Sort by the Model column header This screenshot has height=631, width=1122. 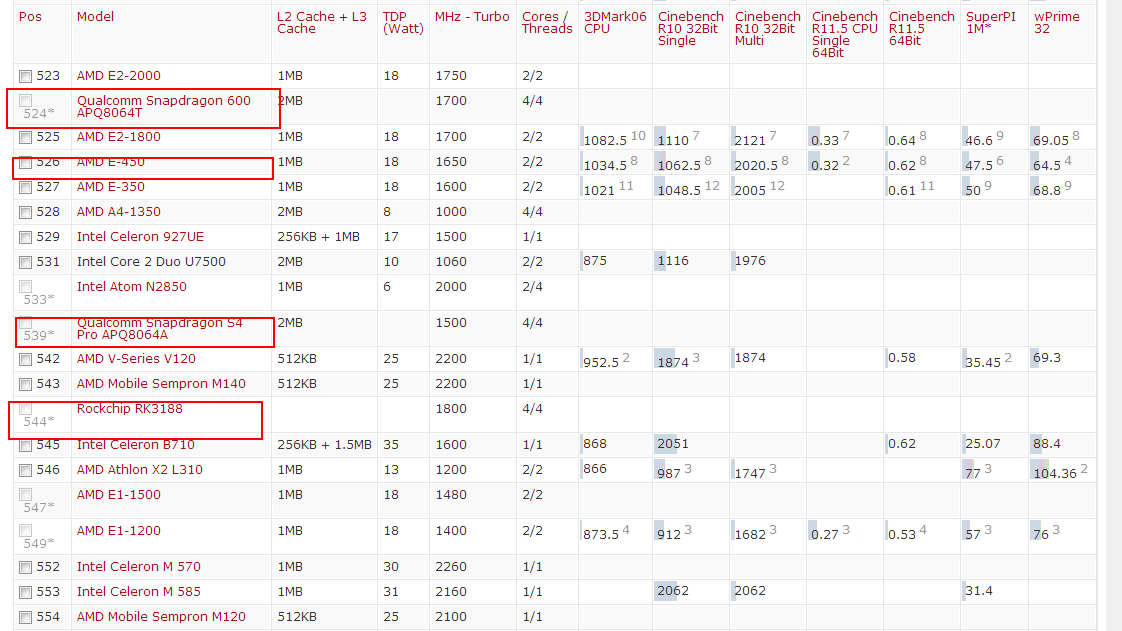pyautogui.click(x=95, y=16)
